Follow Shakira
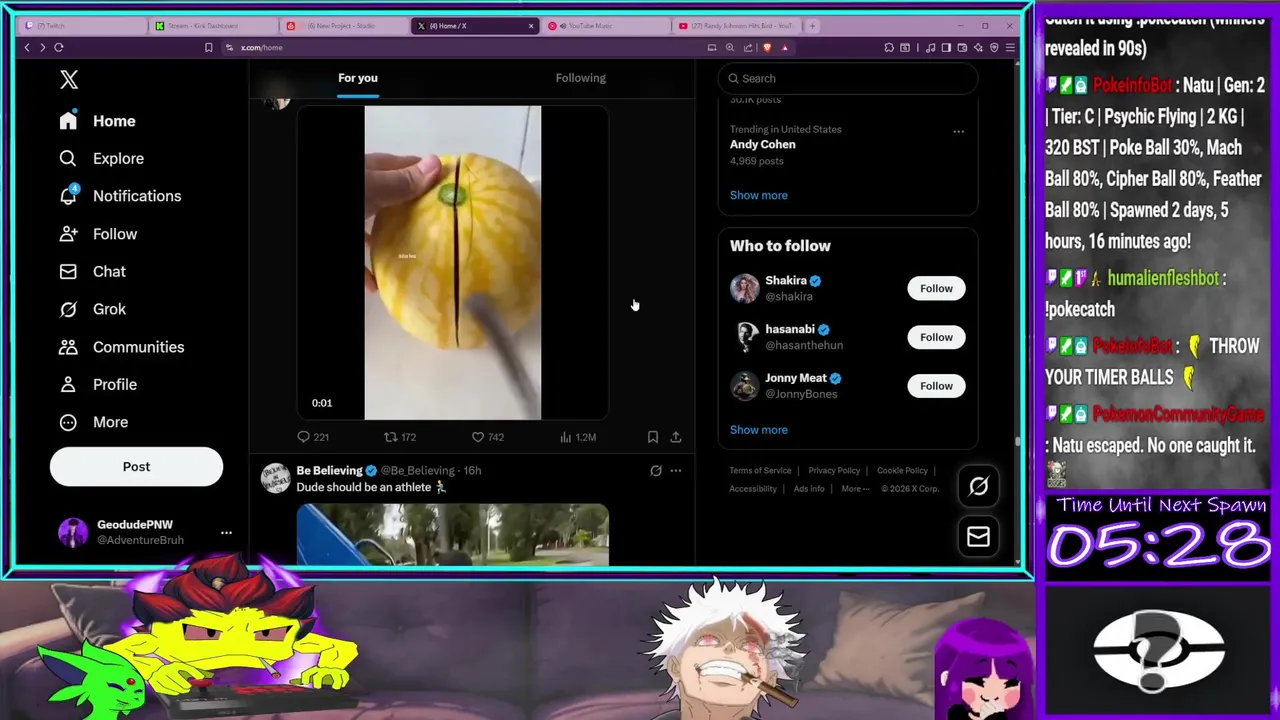 936,288
